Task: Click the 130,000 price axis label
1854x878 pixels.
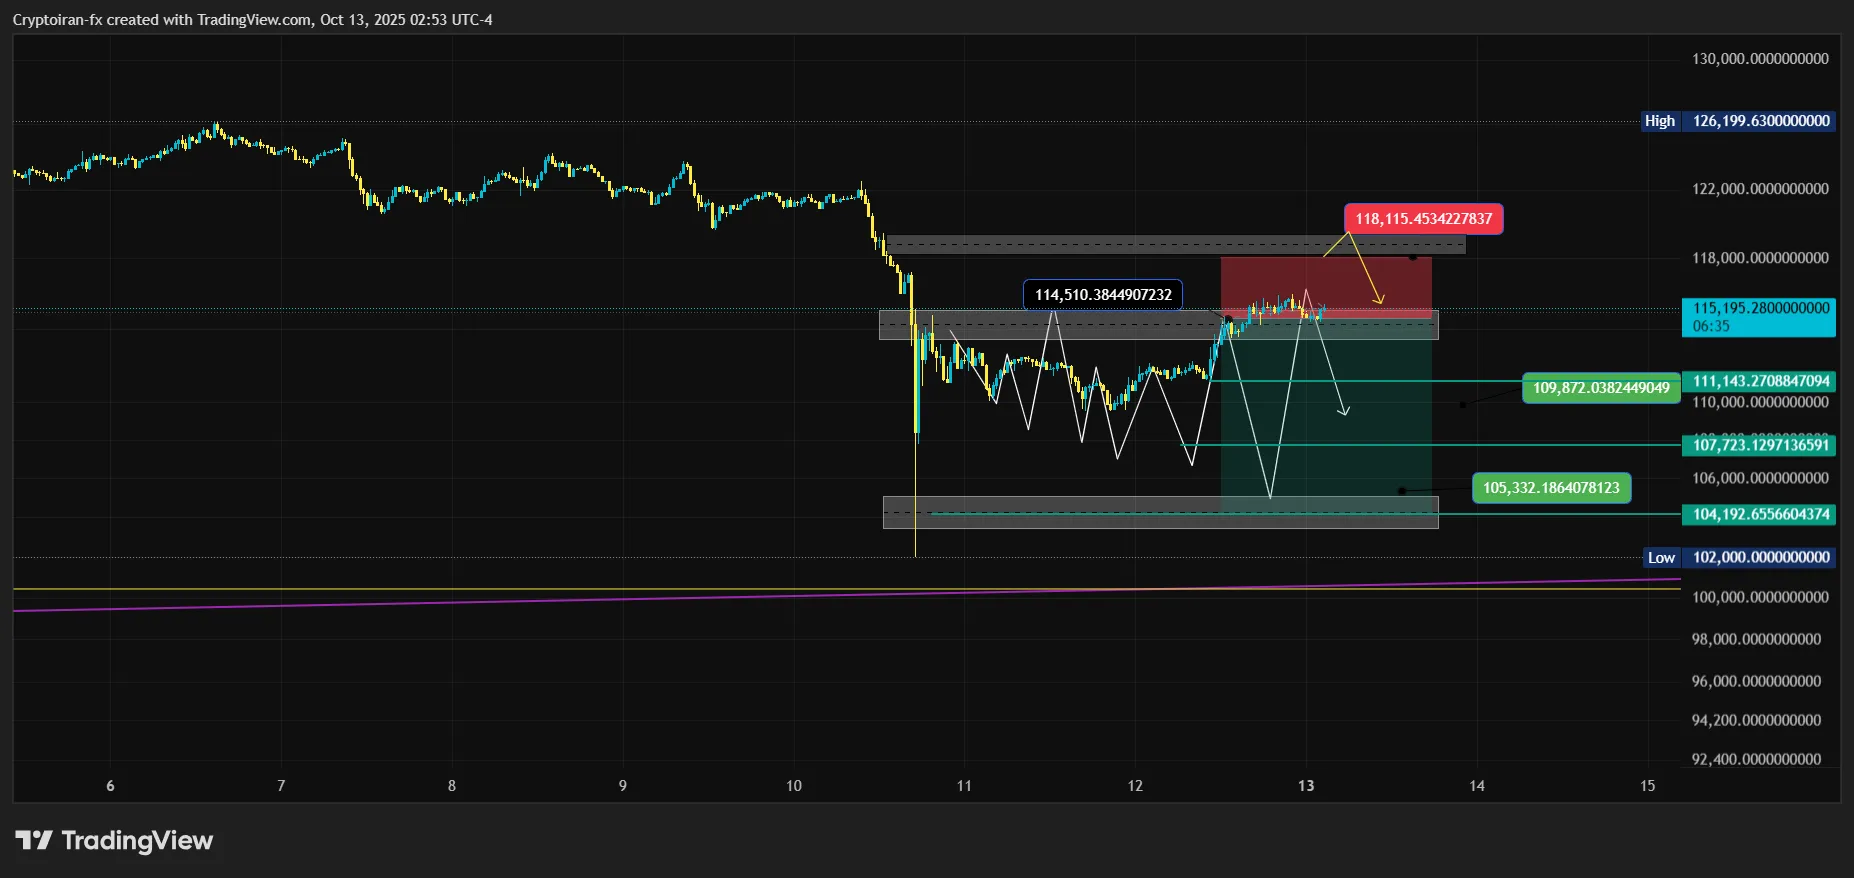Action: [x=1760, y=59]
